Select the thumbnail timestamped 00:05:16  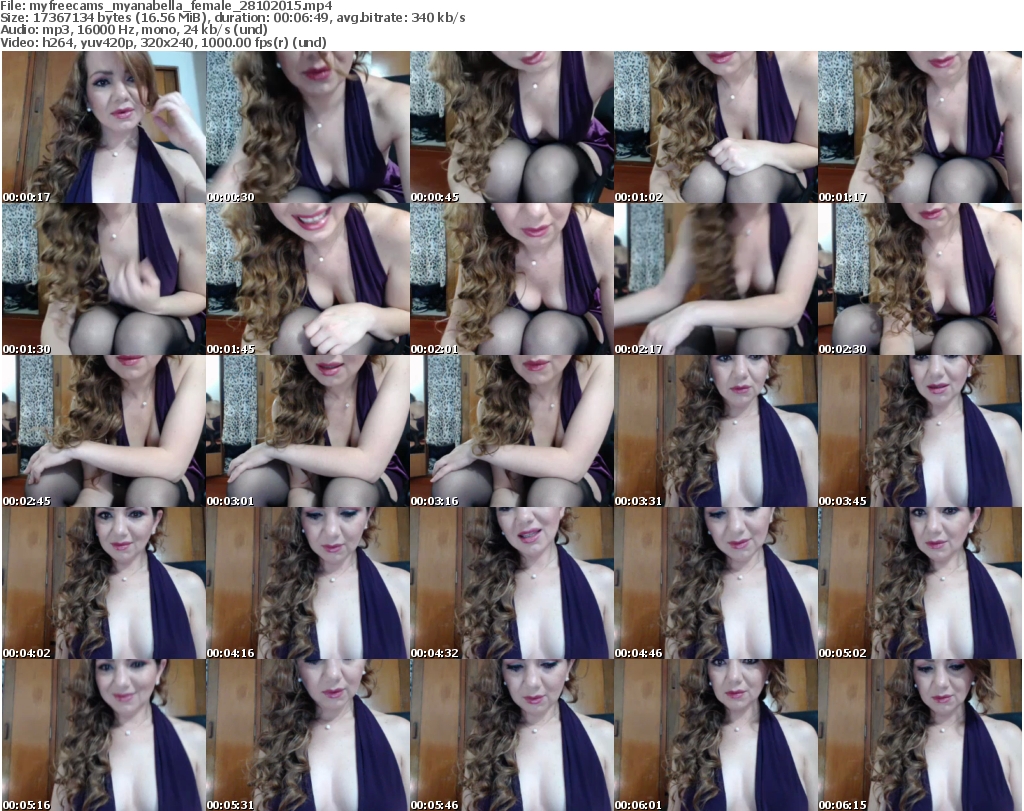tap(104, 735)
